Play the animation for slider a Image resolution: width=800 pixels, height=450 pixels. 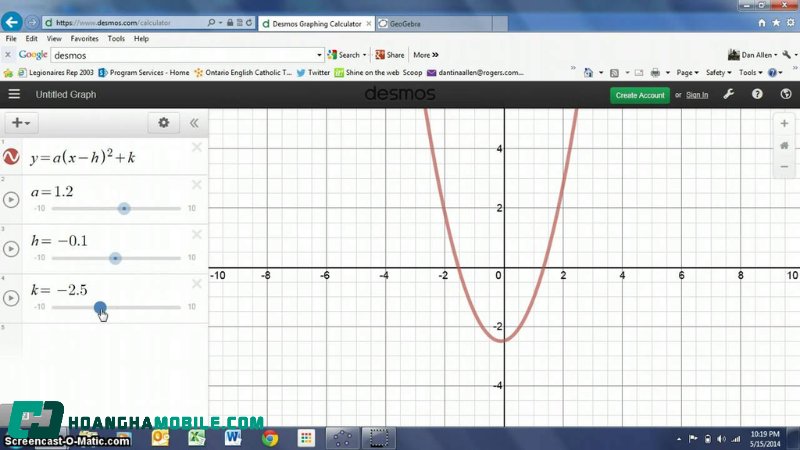(x=12, y=199)
